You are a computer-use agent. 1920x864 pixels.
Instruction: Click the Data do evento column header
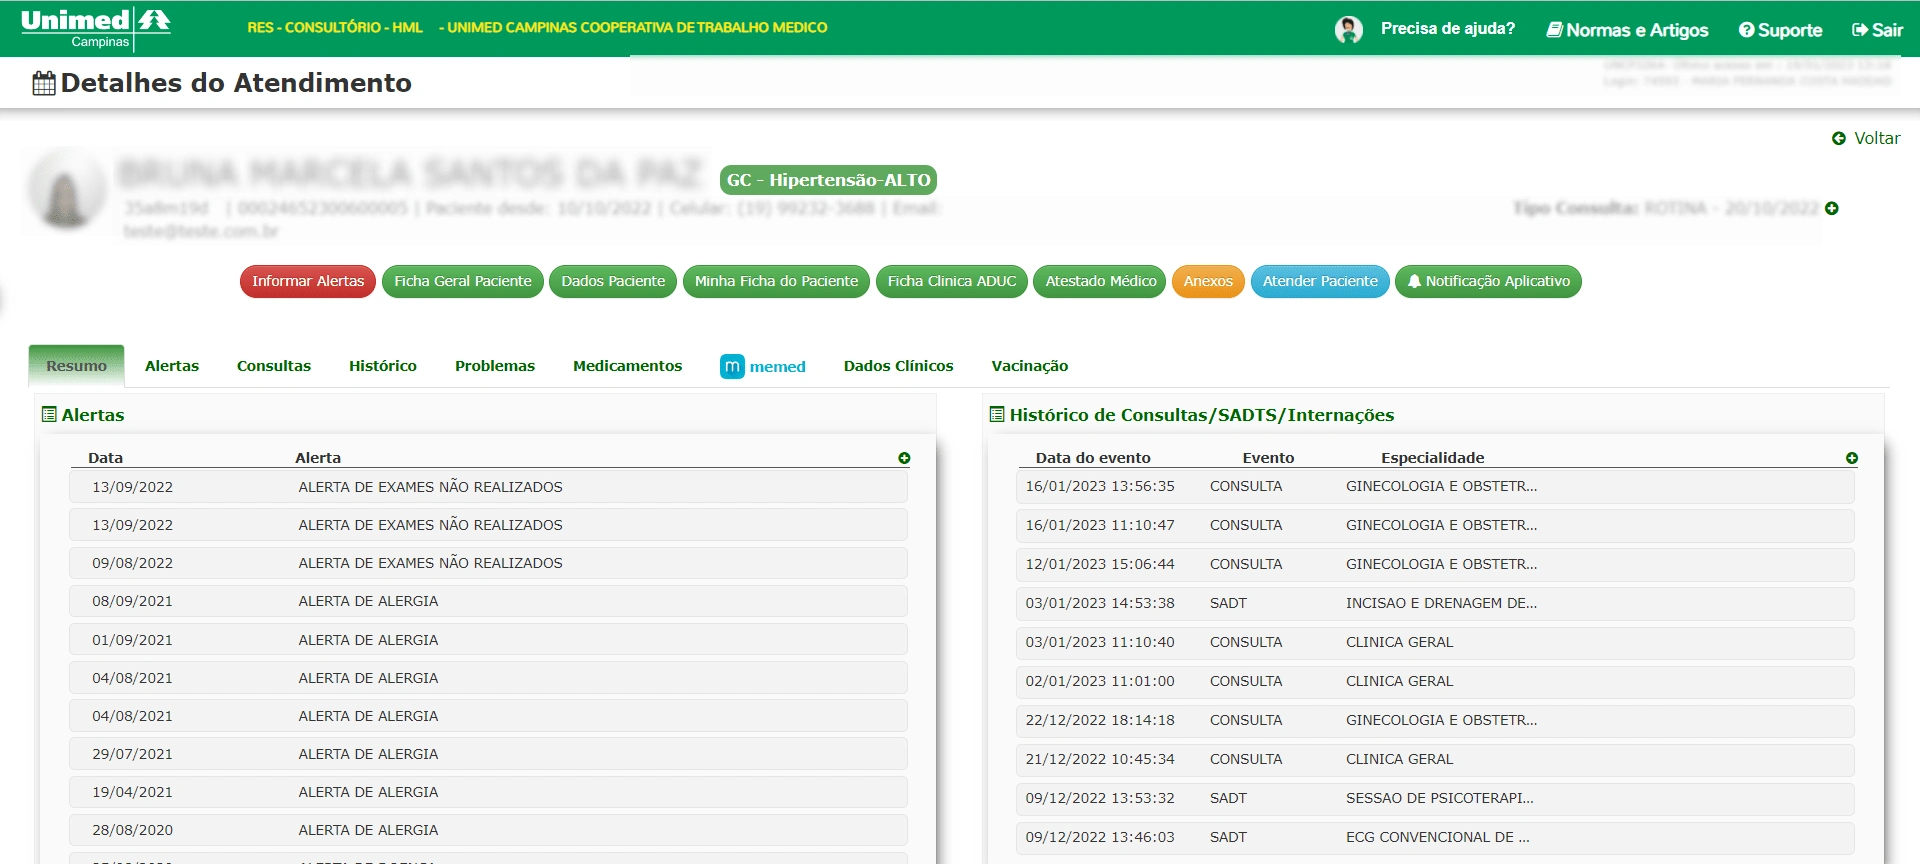coord(1093,458)
